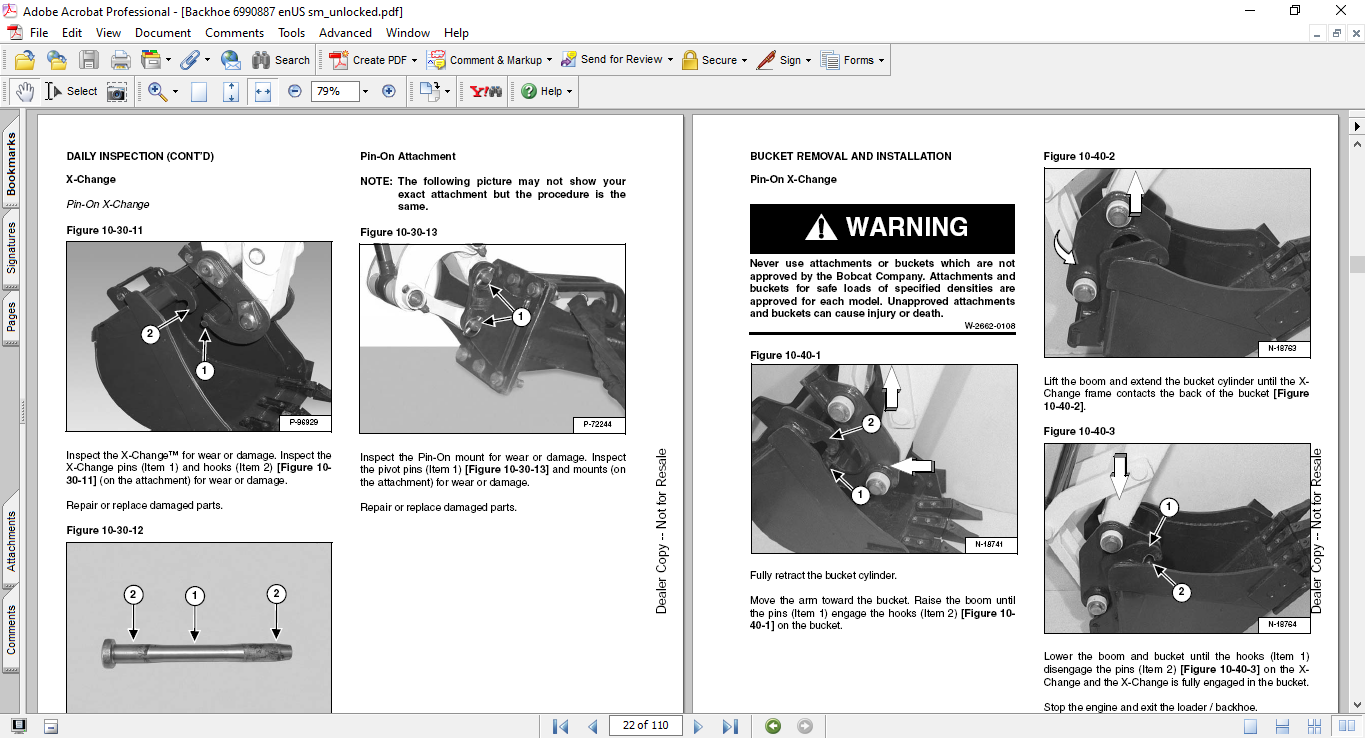Screen dimensions: 1365x738
Task: Open the Window menu
Action: (x=408, y=33)
